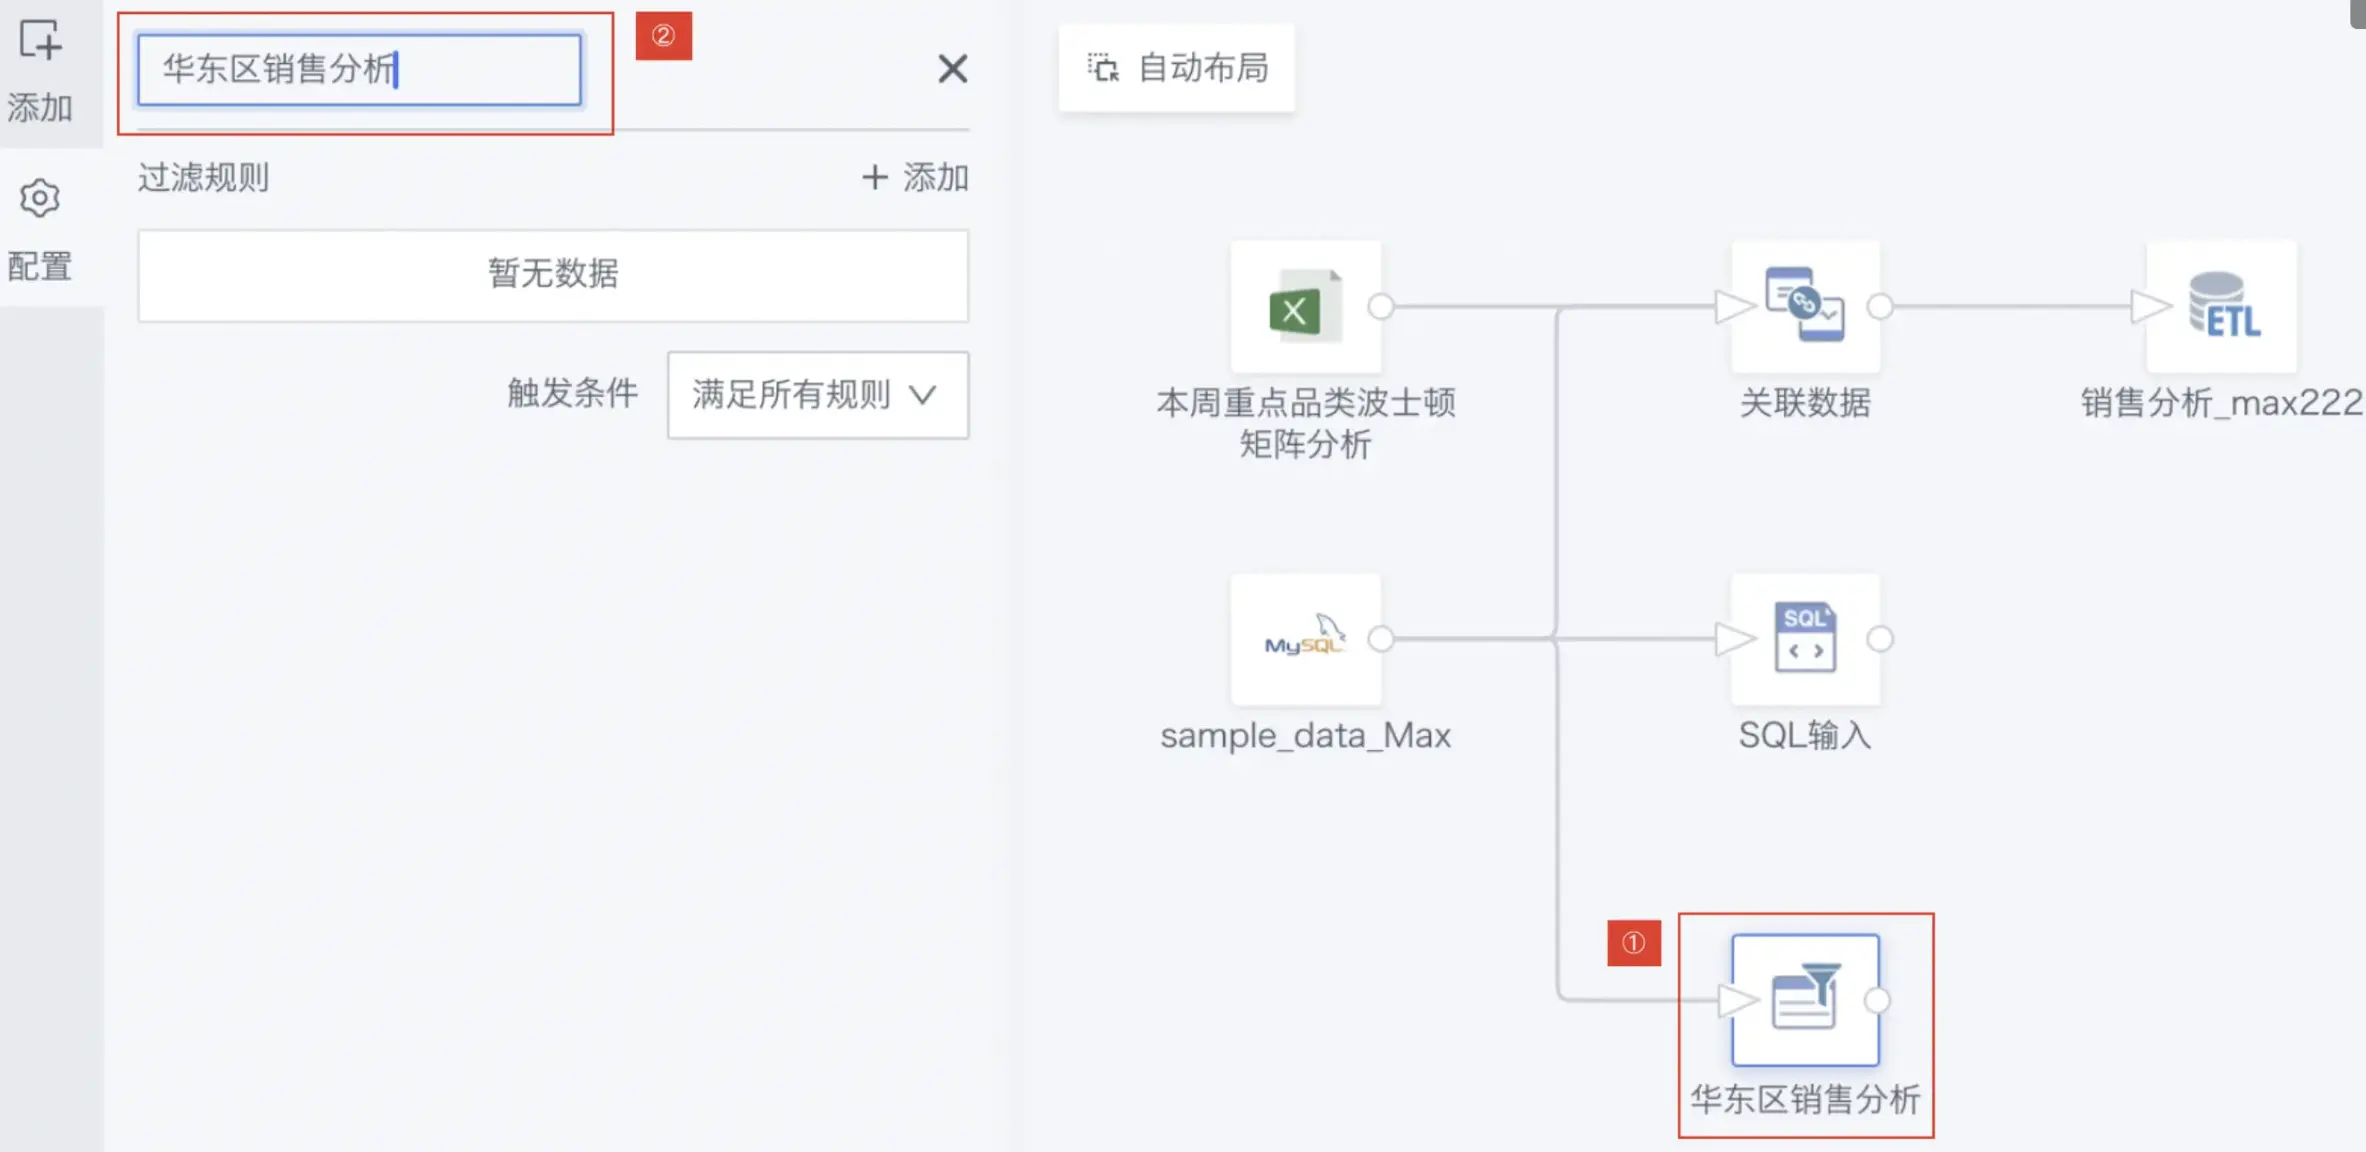Image resolution: width=2366 pixels, height=1152 pixels.
Task: Close the filter configuration panel
Action: [x=952, y=69]
